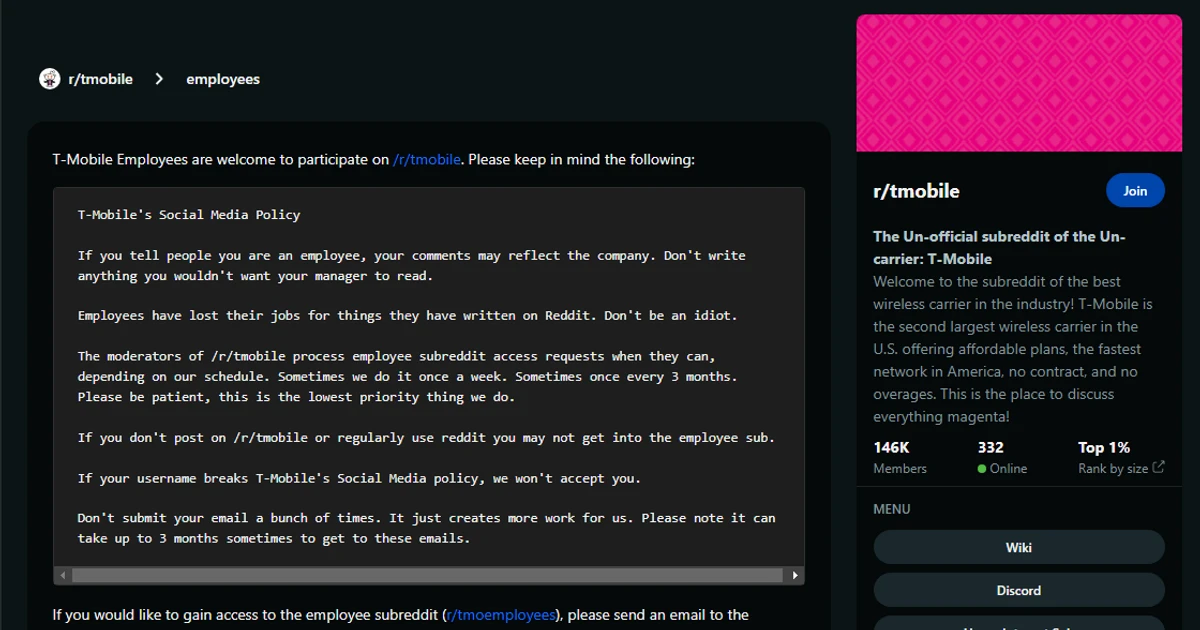Screen dimensions: 1200x630
Task: Click the green Online status dot
Action: pos(981,468)
